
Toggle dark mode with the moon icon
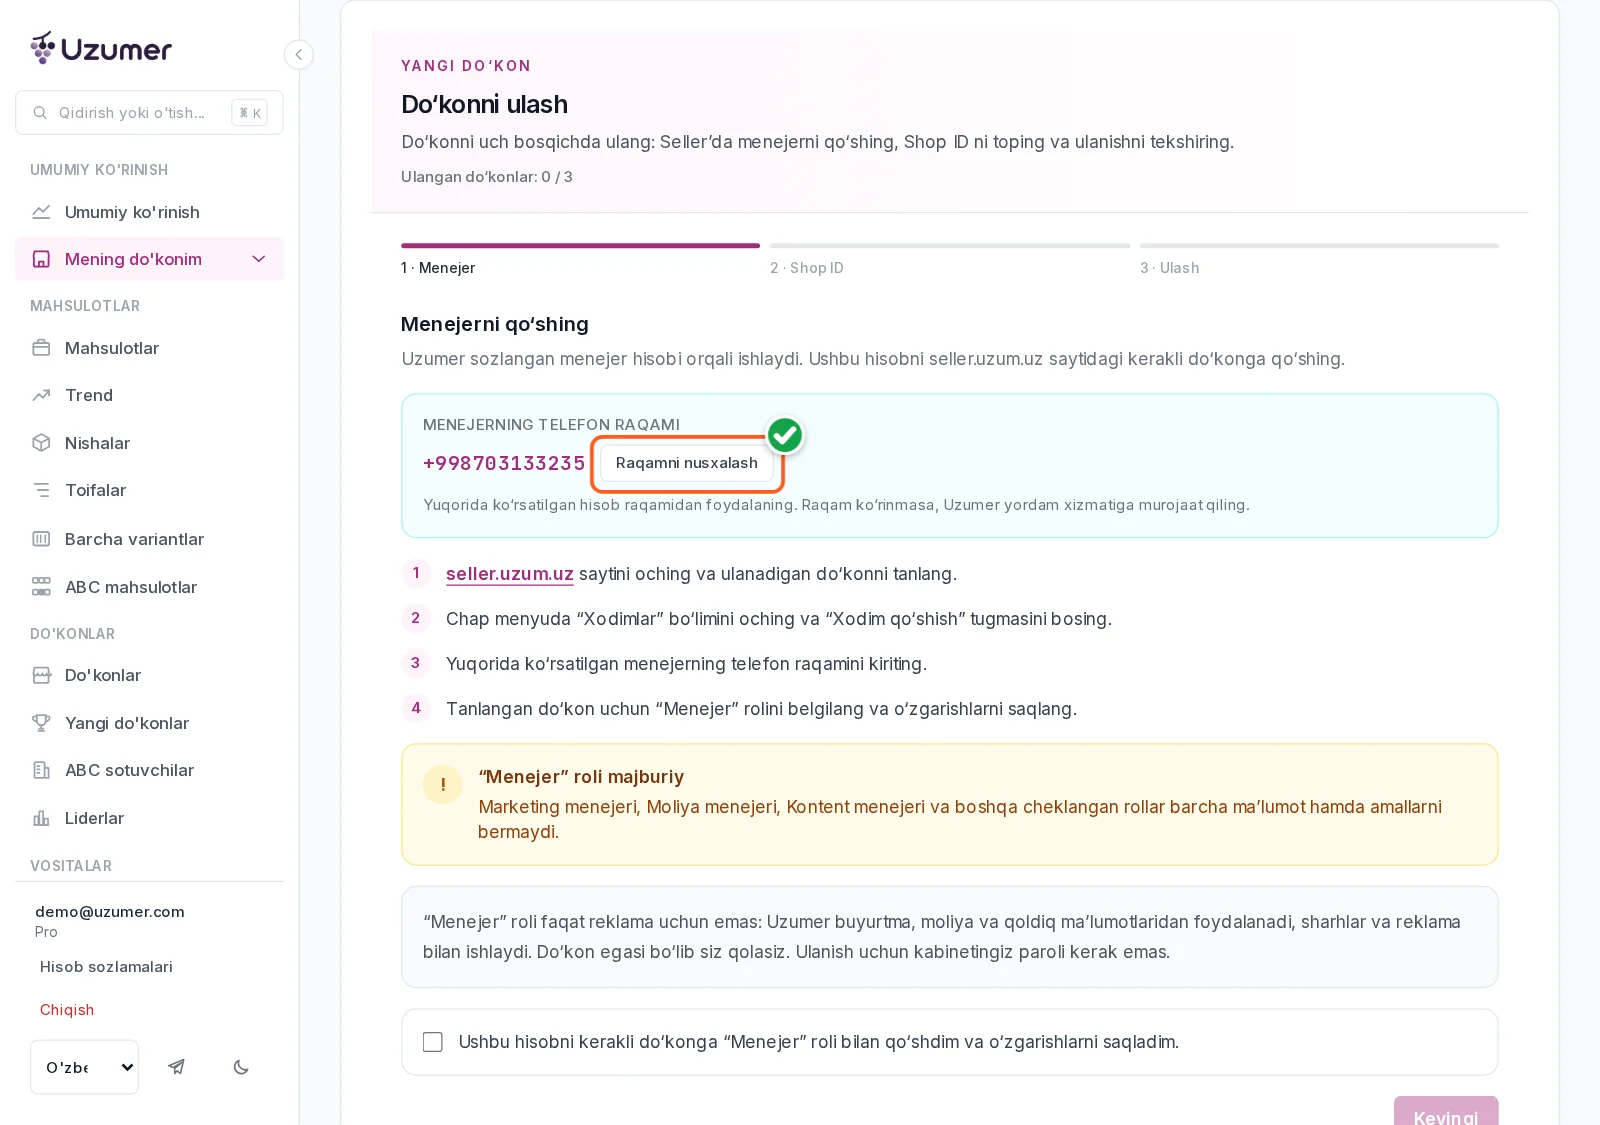(241, 1067)
